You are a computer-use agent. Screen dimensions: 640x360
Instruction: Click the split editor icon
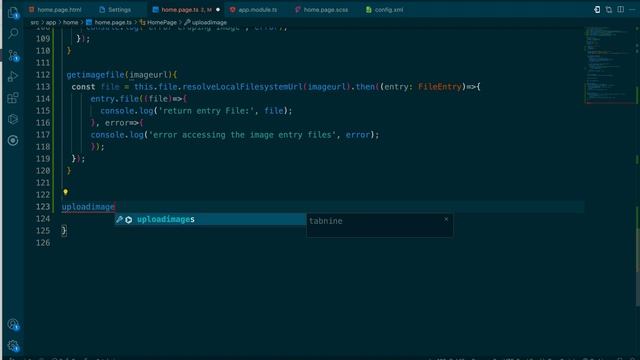click(620, 9)
